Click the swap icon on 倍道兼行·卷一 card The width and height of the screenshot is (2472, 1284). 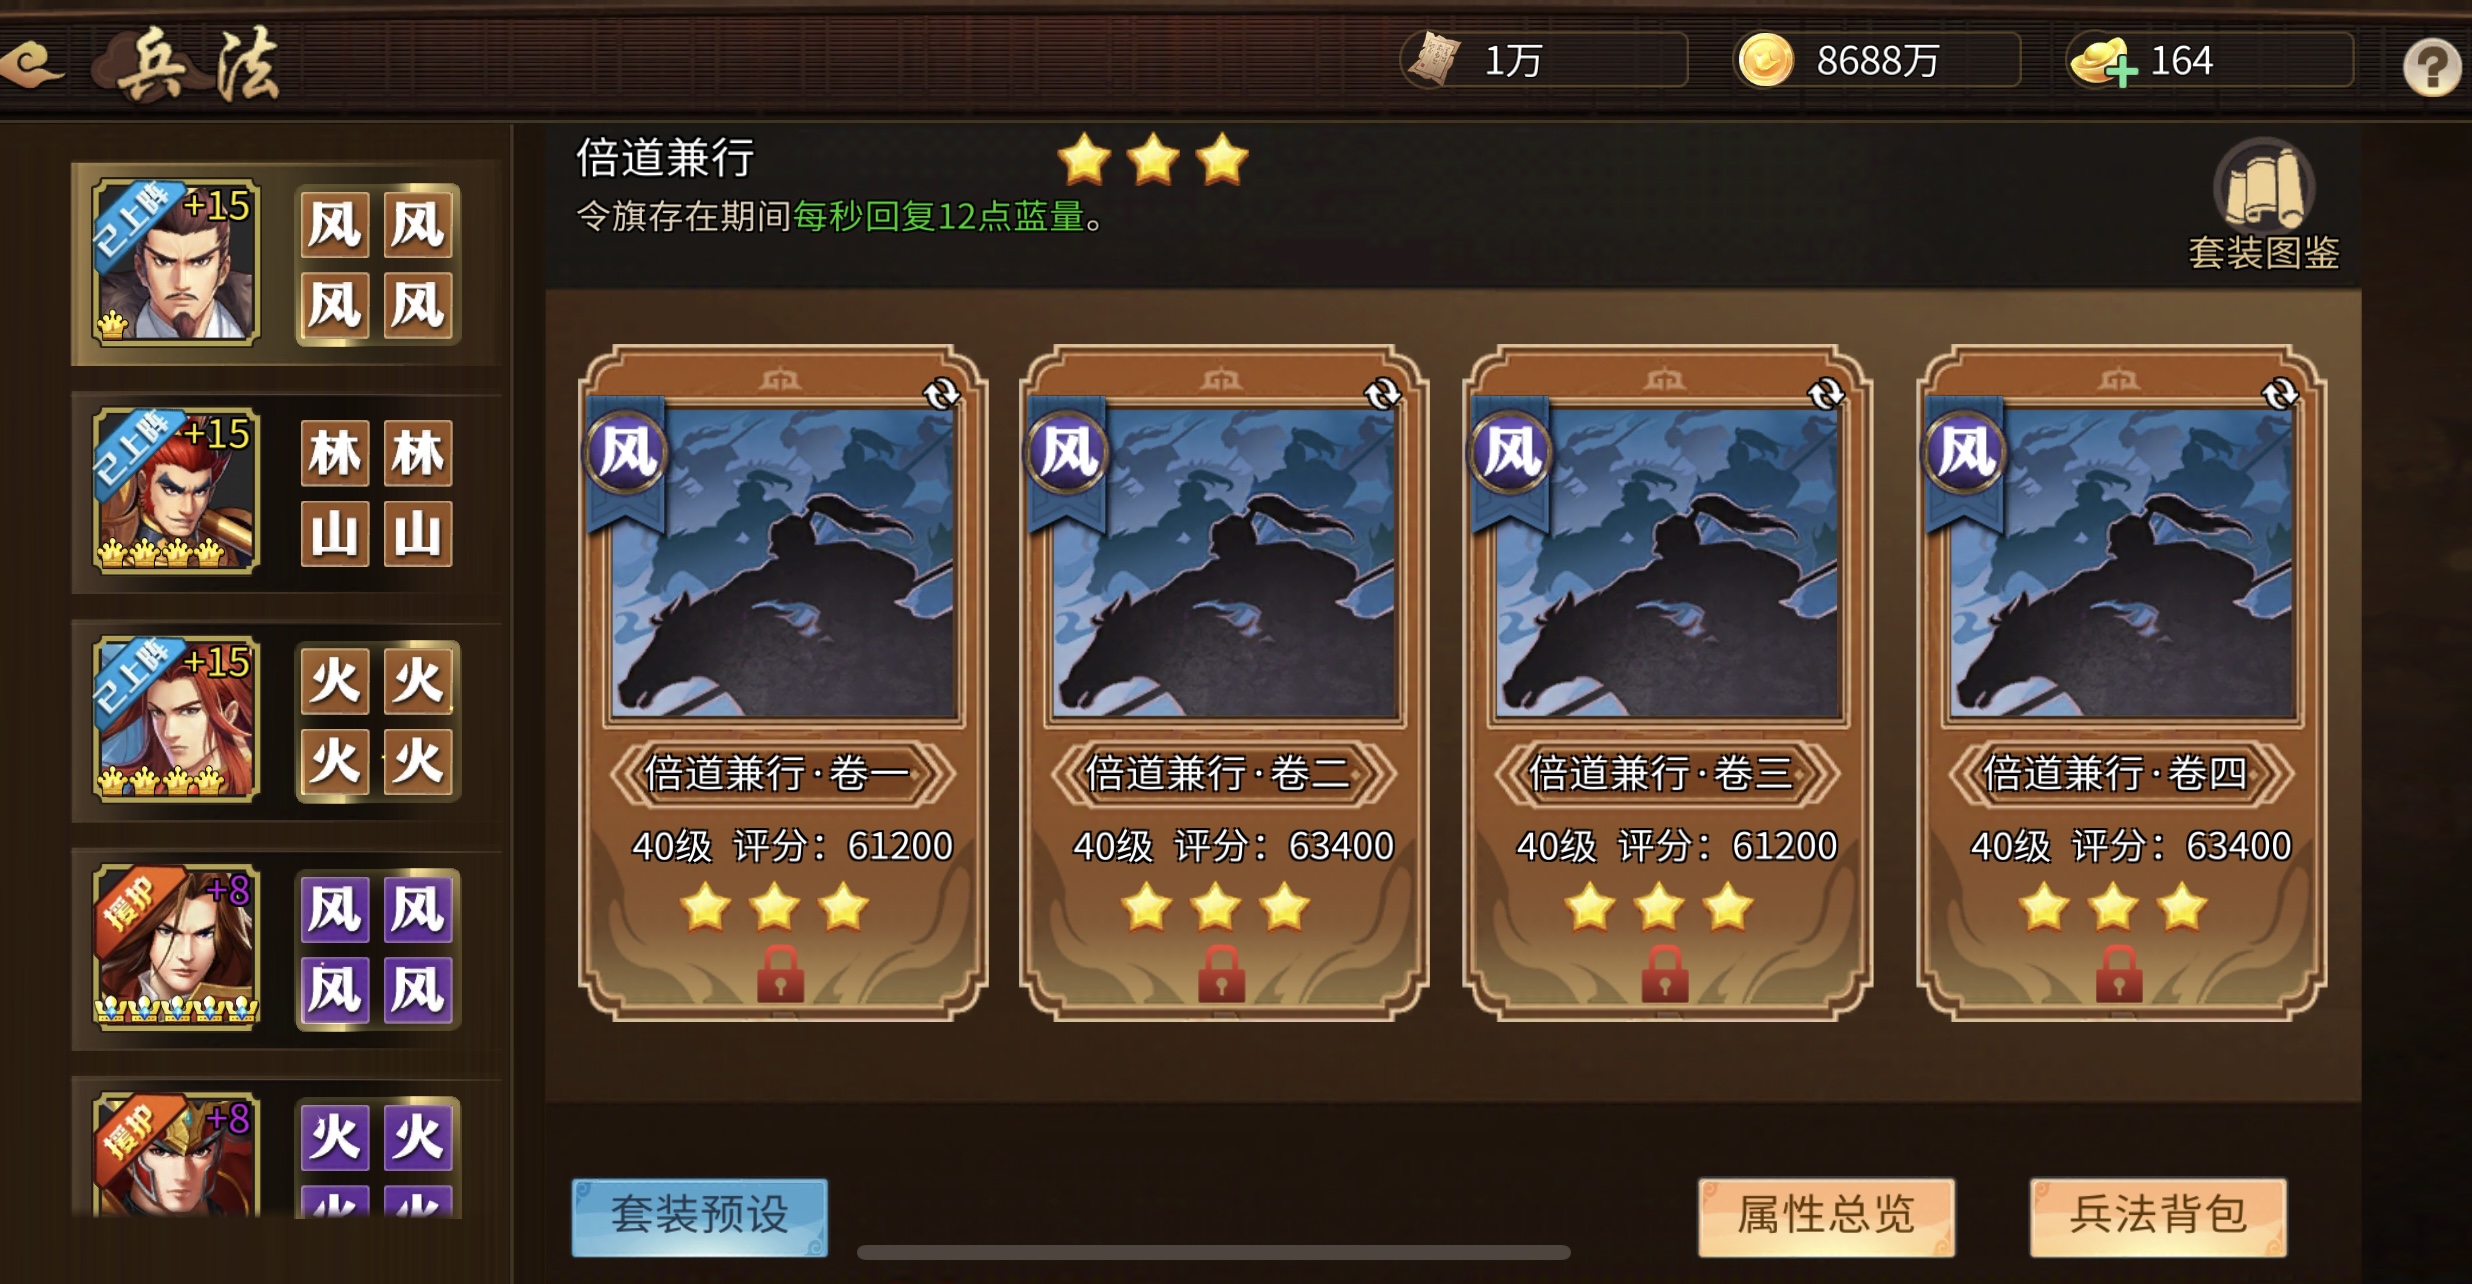coord(941,394)
